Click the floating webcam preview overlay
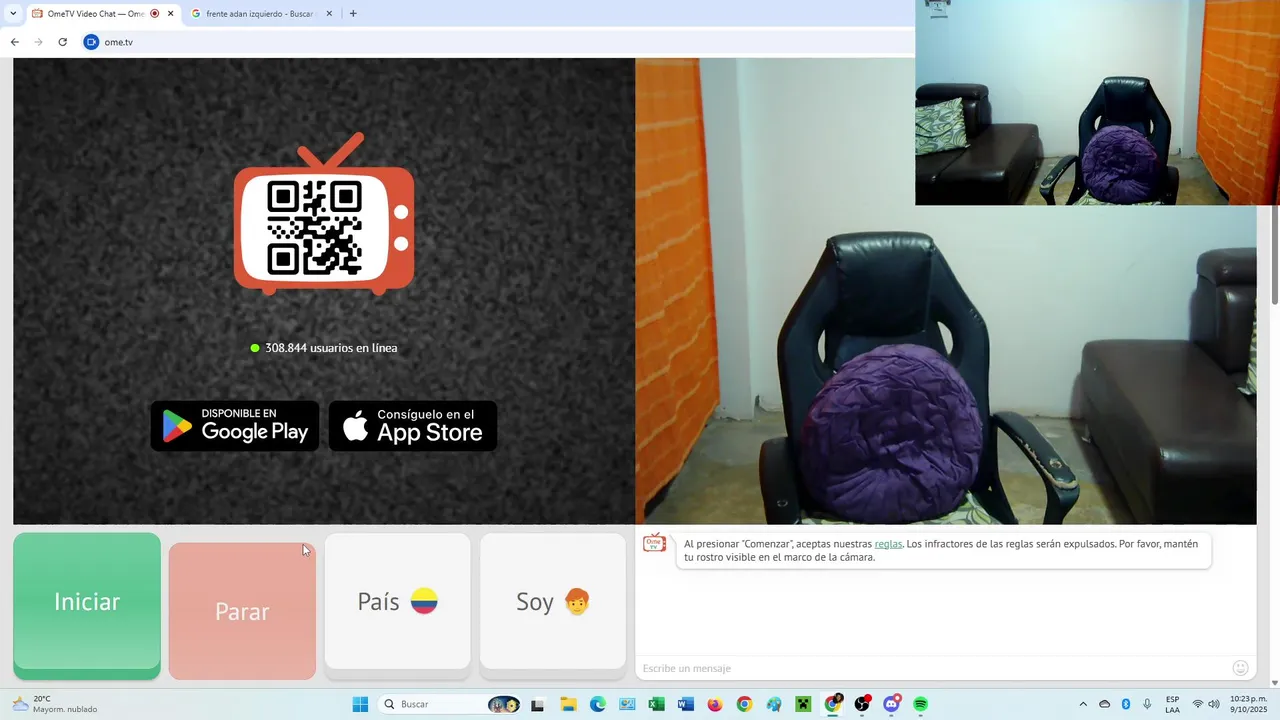The height and width of the screenshot is (720, 1280). (x=1097, y=102)
